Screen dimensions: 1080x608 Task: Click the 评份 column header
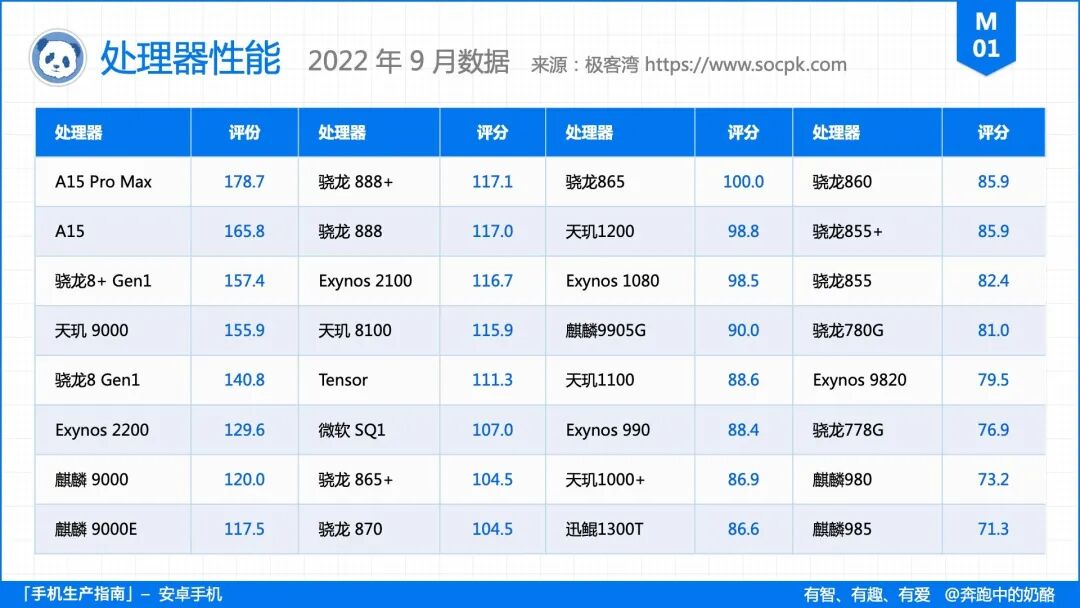(245, 132)
